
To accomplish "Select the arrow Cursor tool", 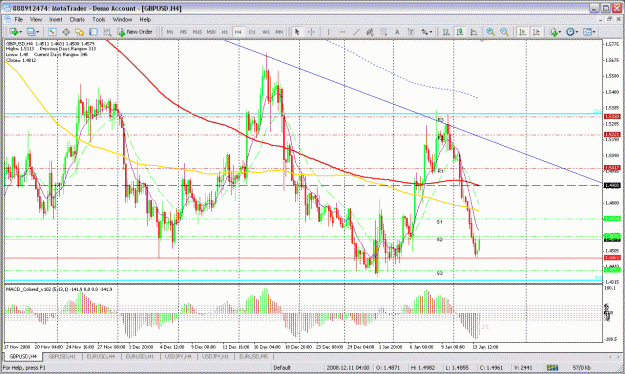I will (x=297, y=32).
